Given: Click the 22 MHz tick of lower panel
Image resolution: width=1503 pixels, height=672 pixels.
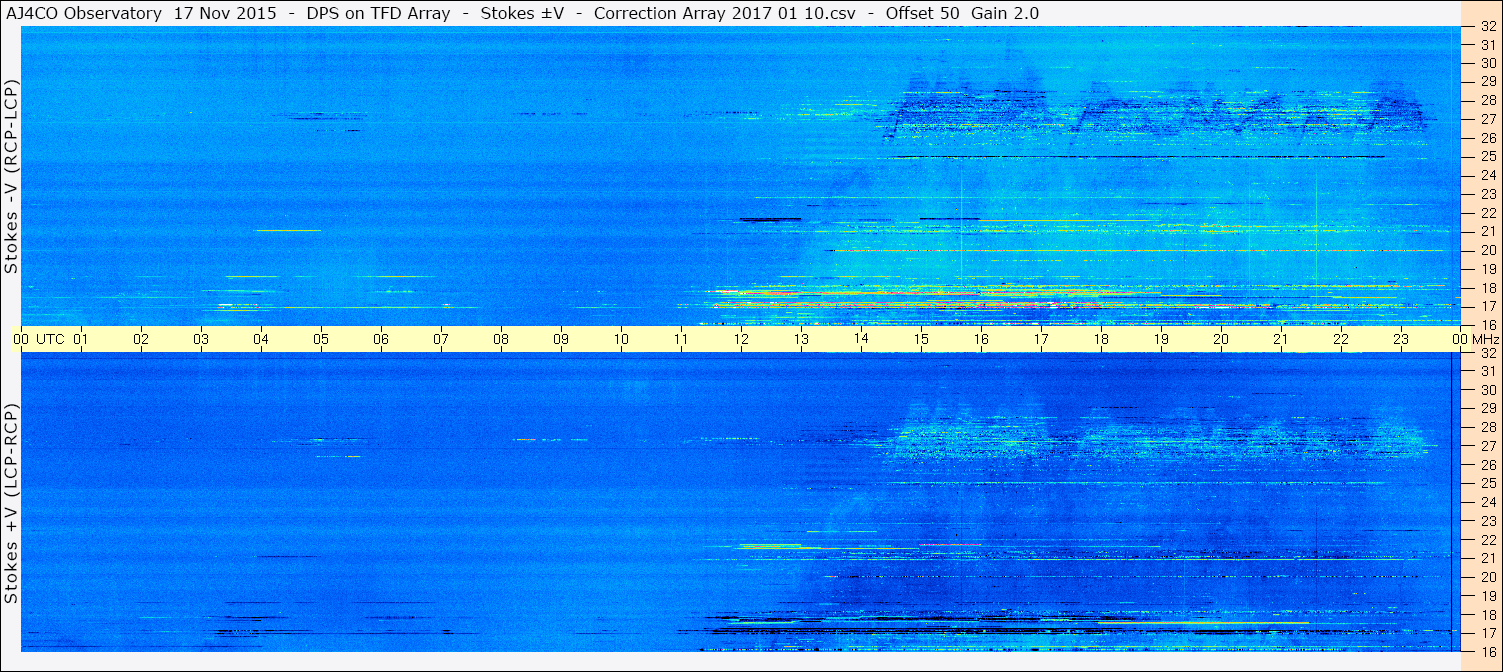Looking at the screenshot, I should point(1488,539).
